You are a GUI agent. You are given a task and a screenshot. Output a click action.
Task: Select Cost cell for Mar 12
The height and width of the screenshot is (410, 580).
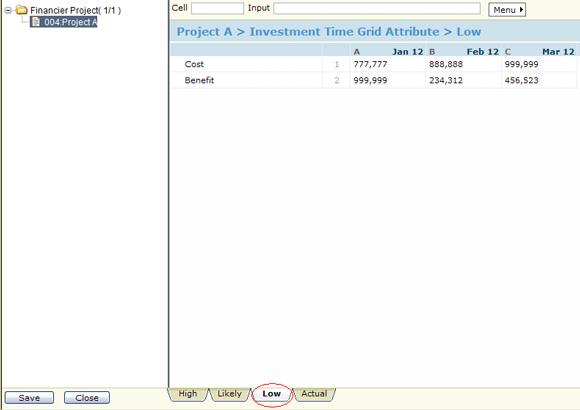(539, 64)
